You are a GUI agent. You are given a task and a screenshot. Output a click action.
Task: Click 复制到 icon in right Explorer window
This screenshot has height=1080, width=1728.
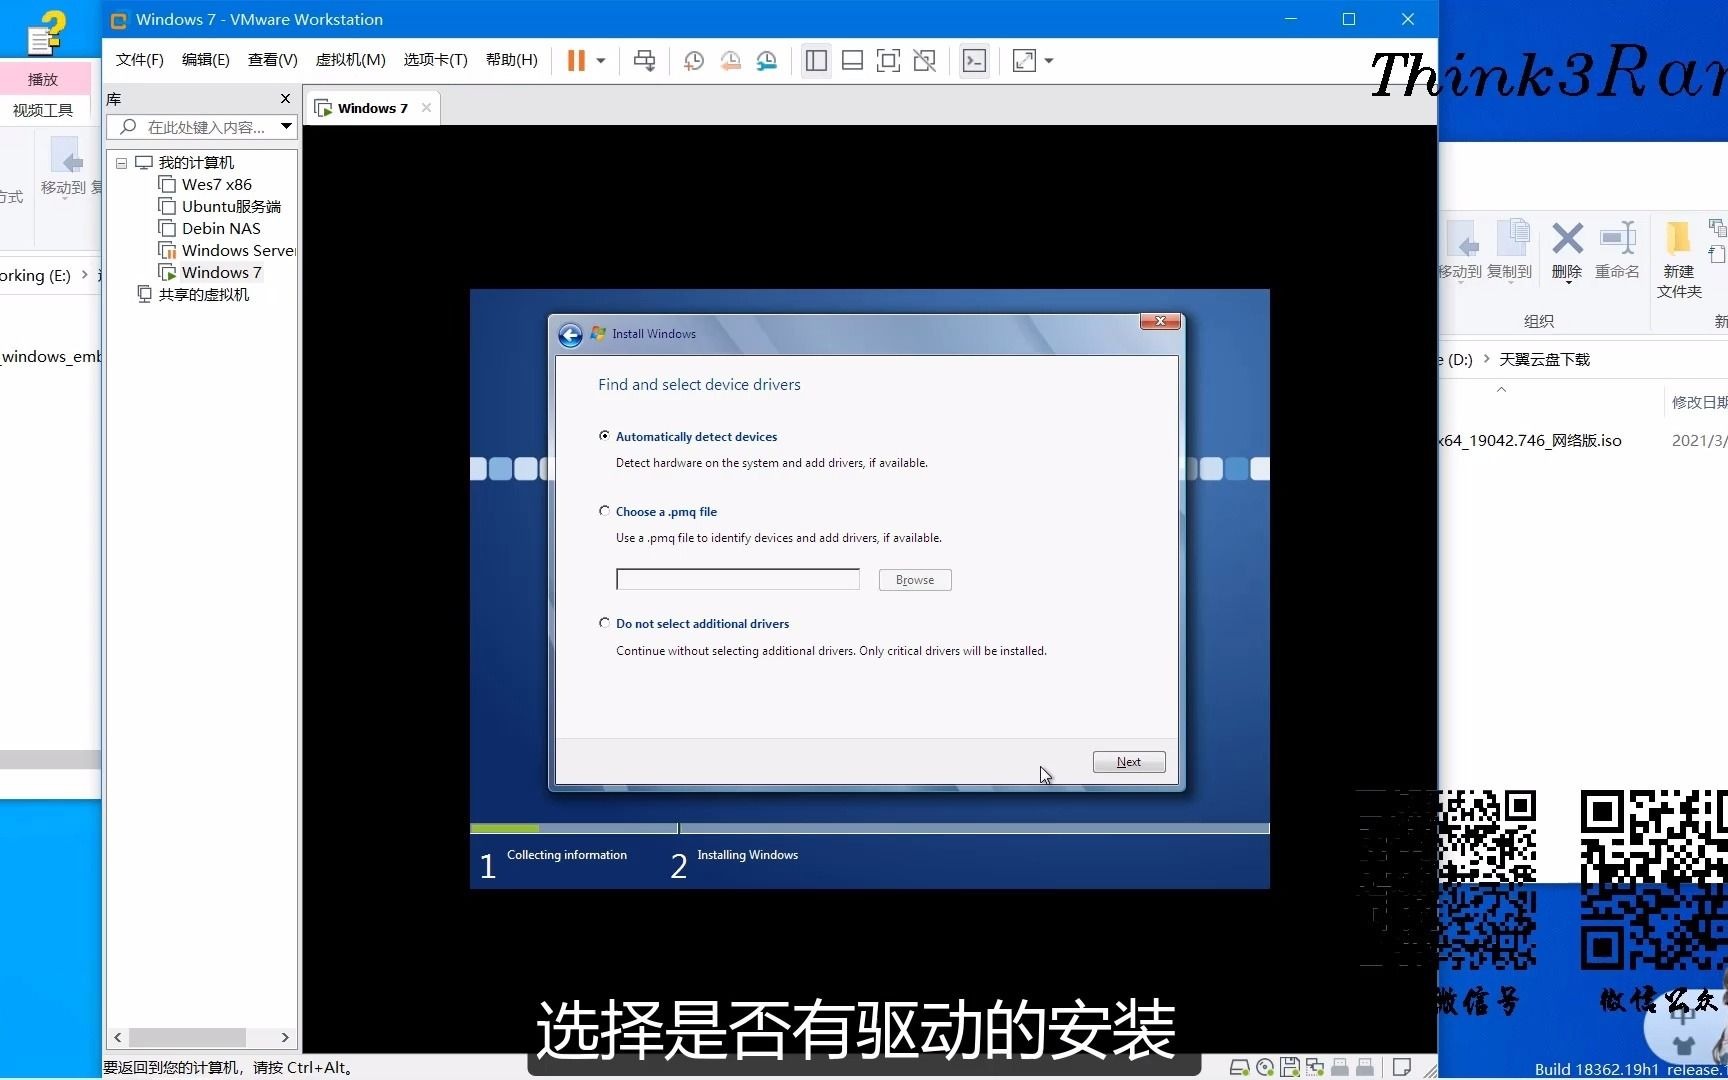1510,250
